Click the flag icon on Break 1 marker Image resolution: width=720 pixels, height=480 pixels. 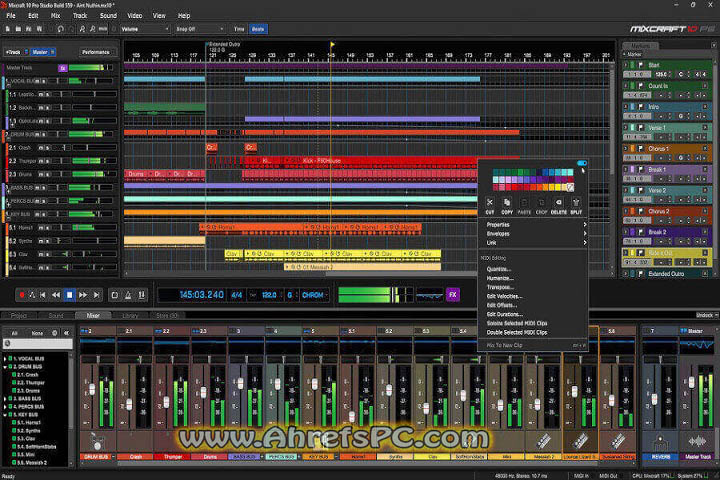tap(641, 169)
